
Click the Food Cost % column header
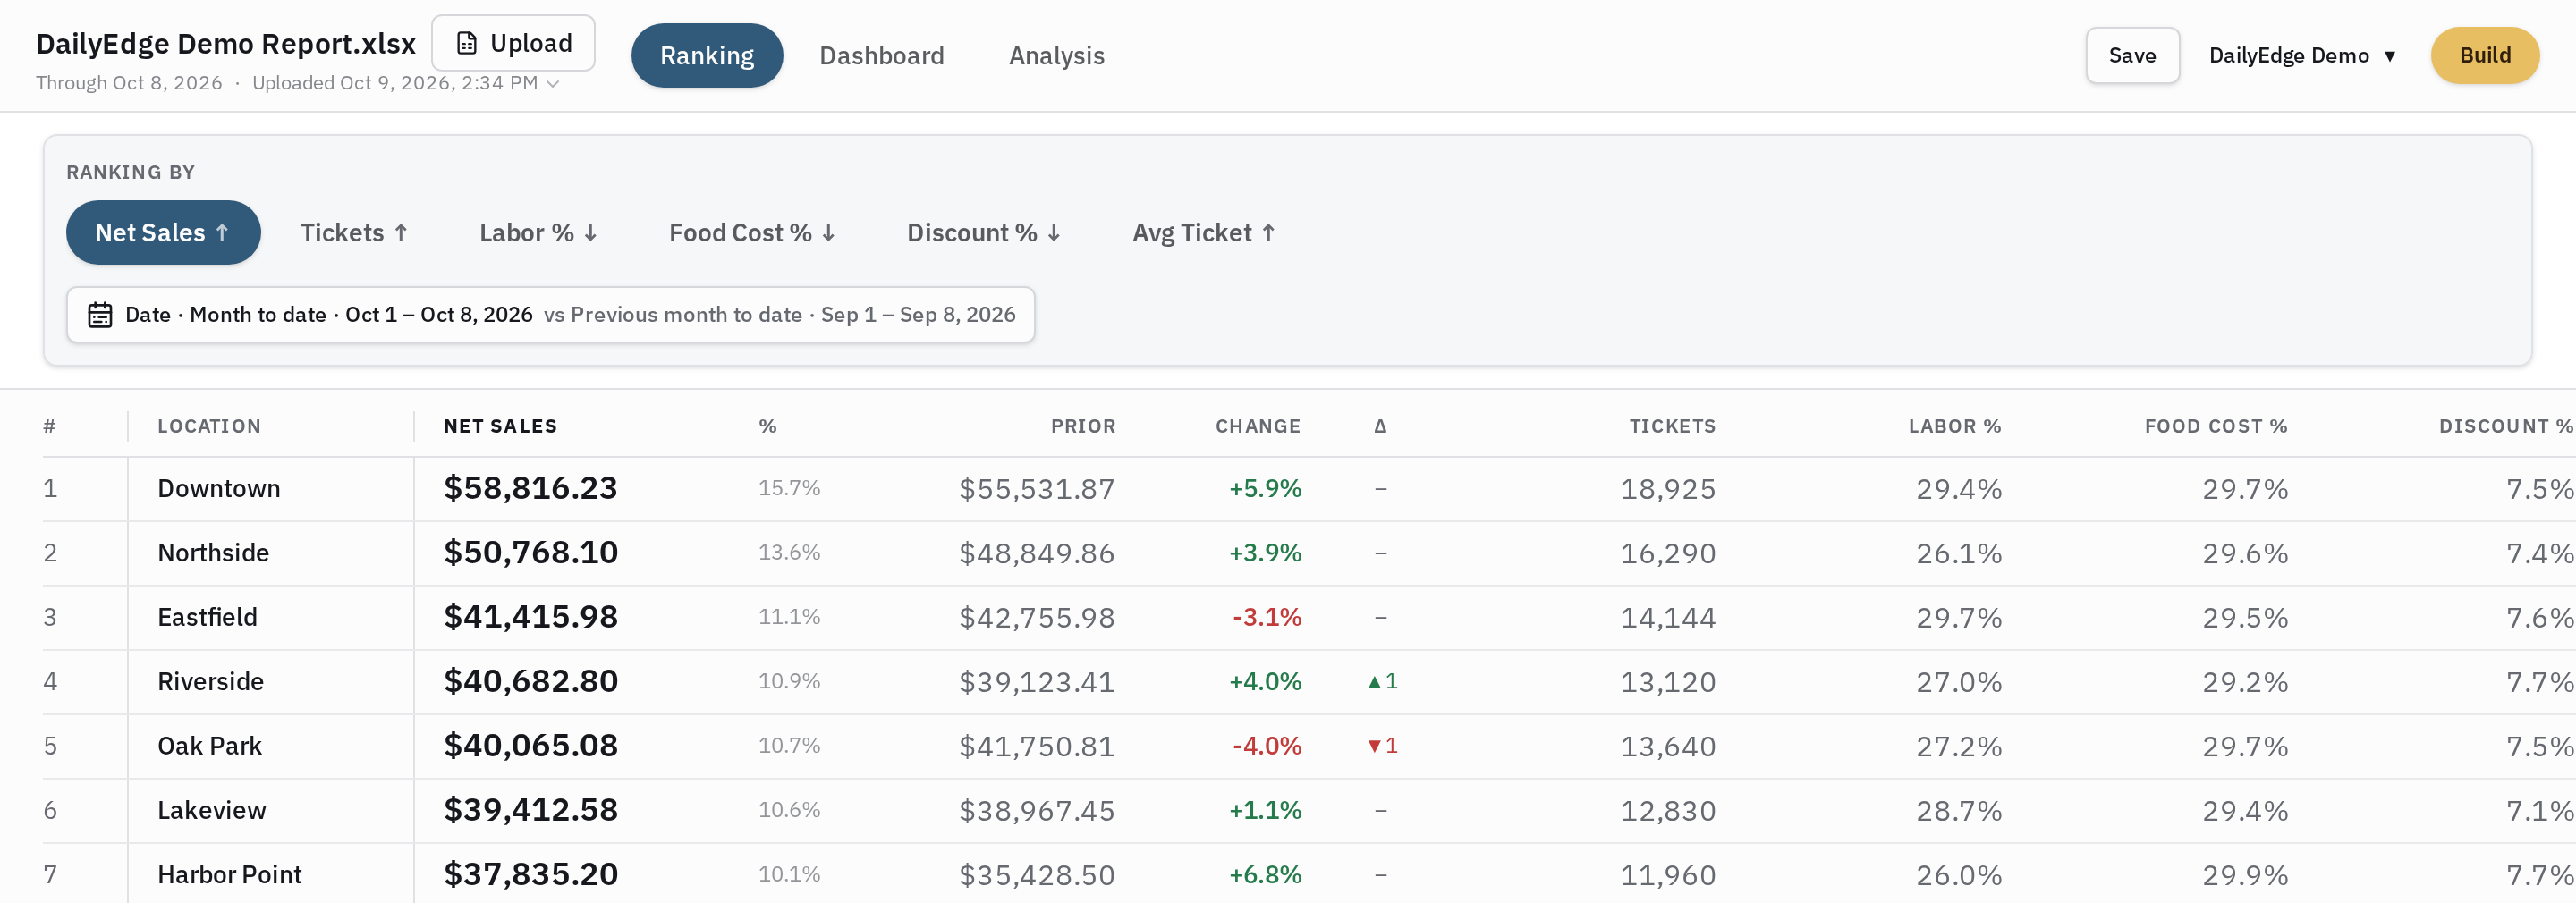pyautogui.click(x=2215, y=426)
